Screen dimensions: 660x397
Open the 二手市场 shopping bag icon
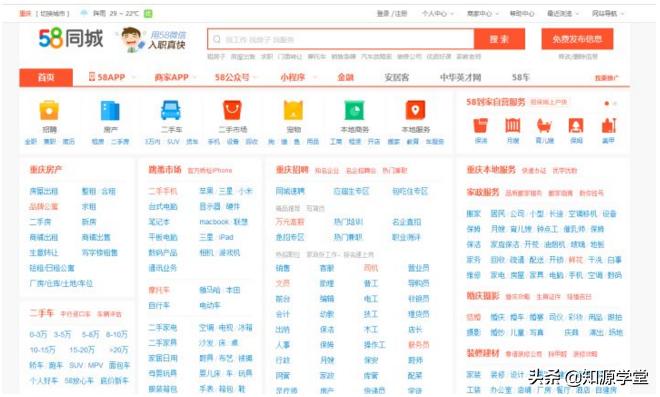pyautogui.click(x=232, y=110)
